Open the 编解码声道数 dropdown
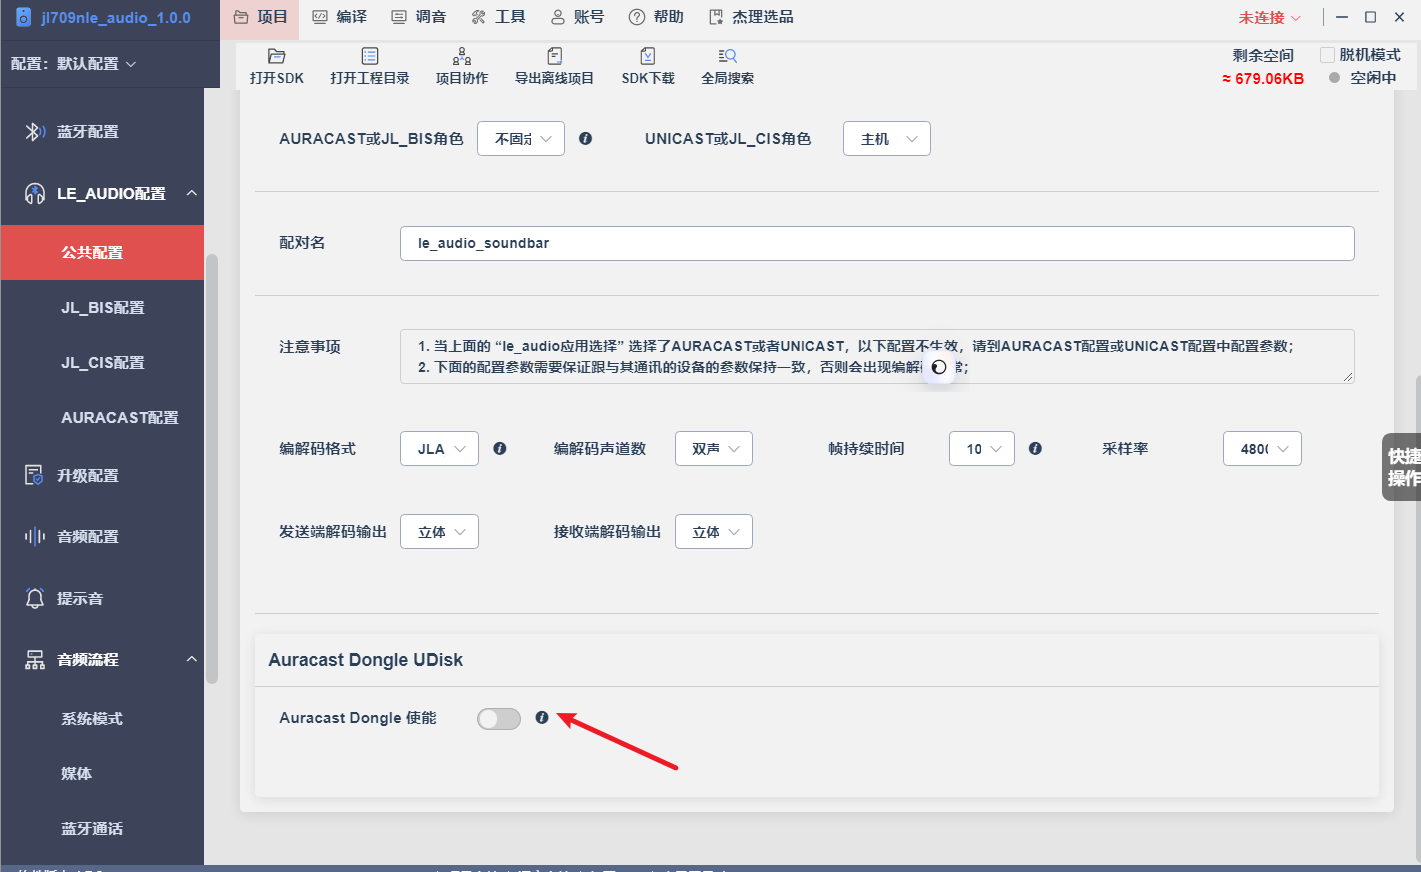The image size is (1421, 872). coord(714,449)
